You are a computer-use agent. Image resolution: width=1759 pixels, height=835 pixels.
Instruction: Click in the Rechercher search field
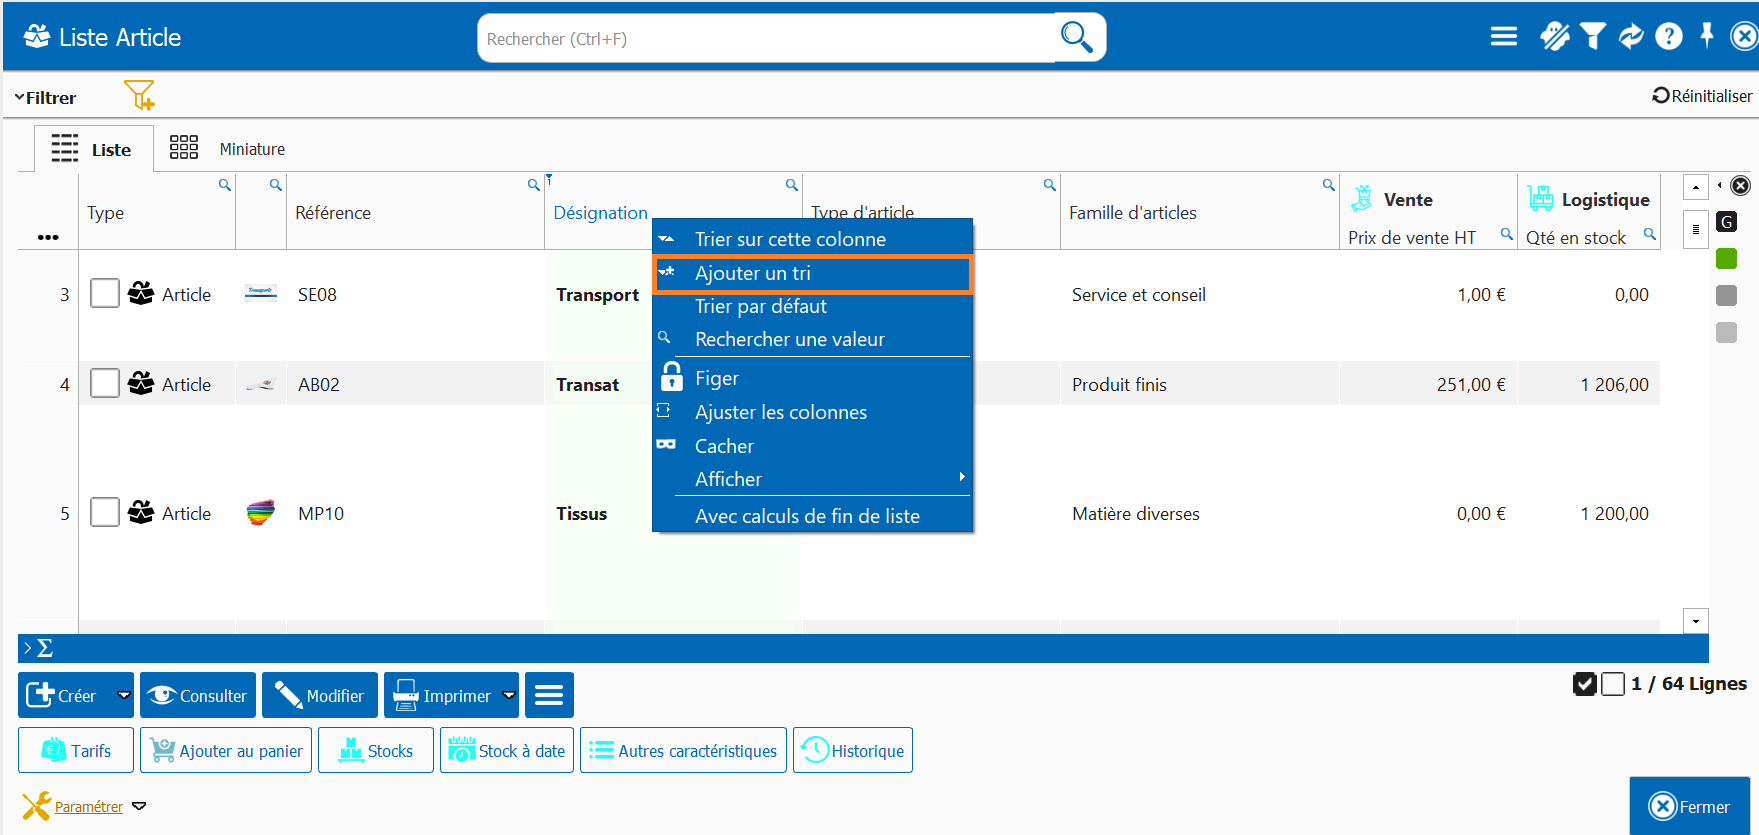[765, 39]
